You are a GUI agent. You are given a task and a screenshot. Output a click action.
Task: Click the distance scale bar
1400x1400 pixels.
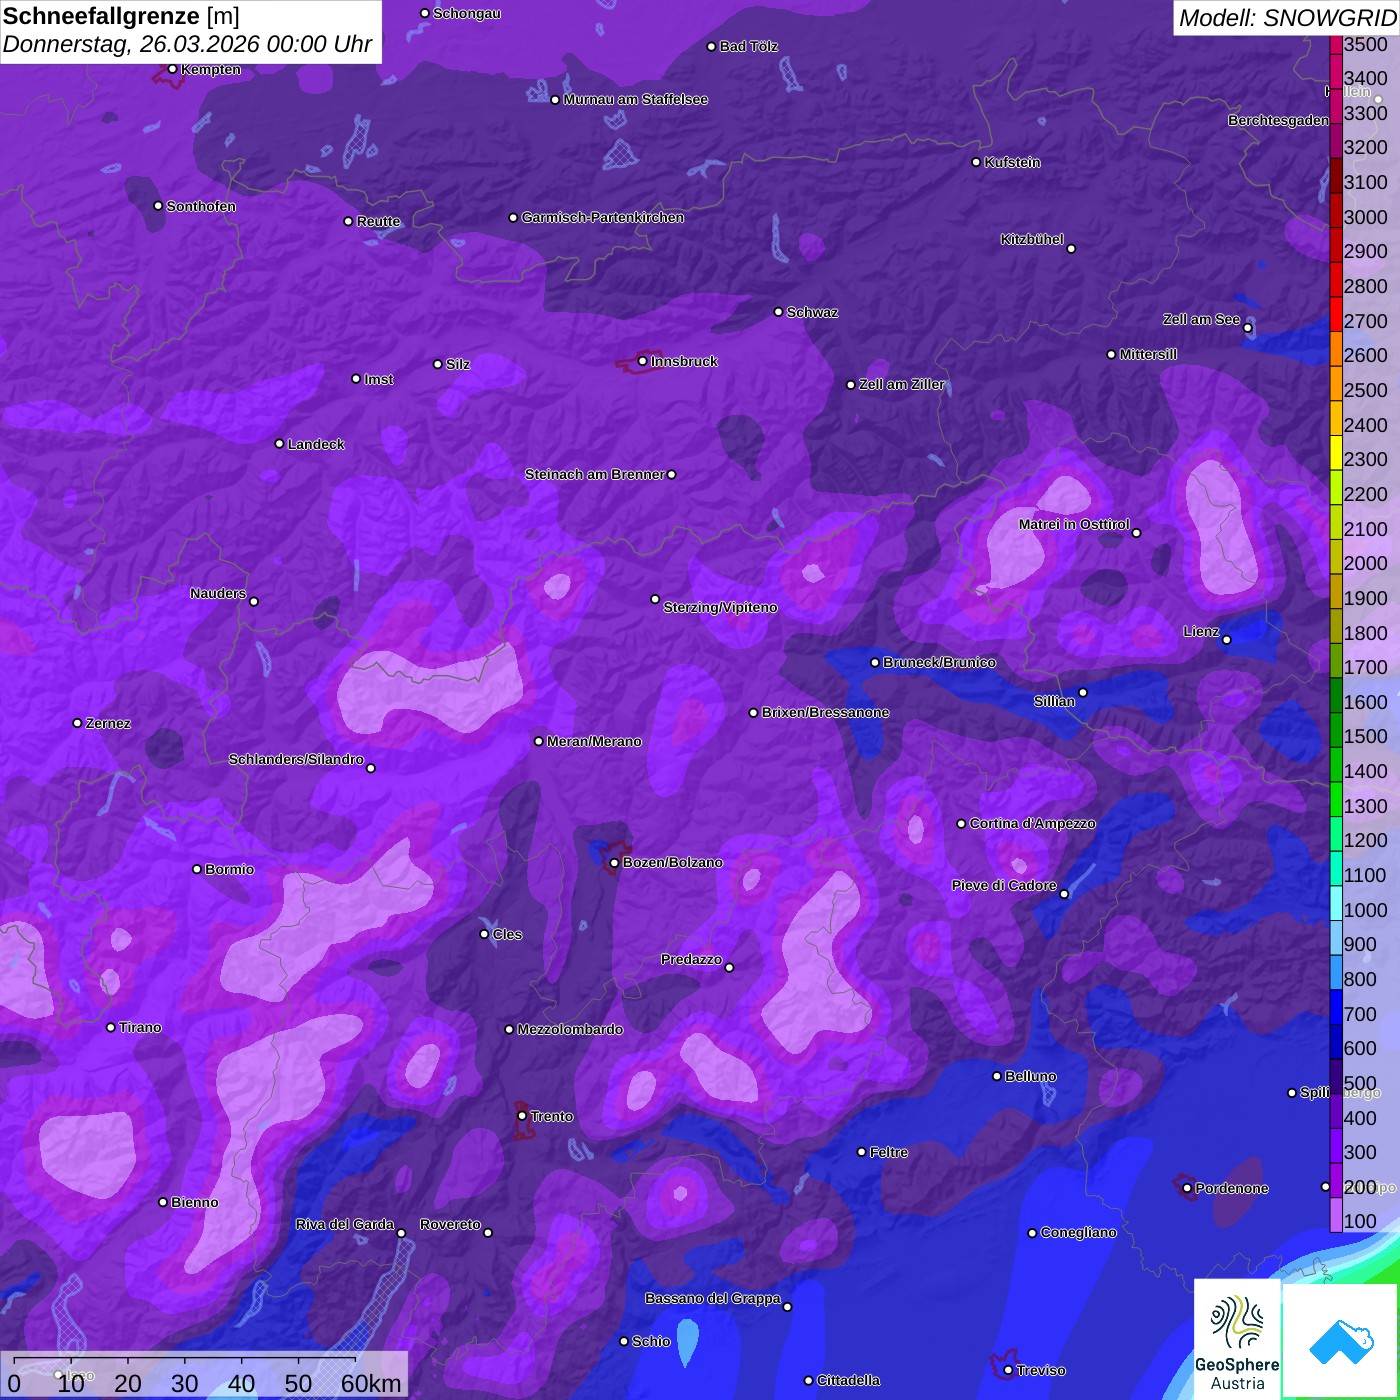point(185,1361)
